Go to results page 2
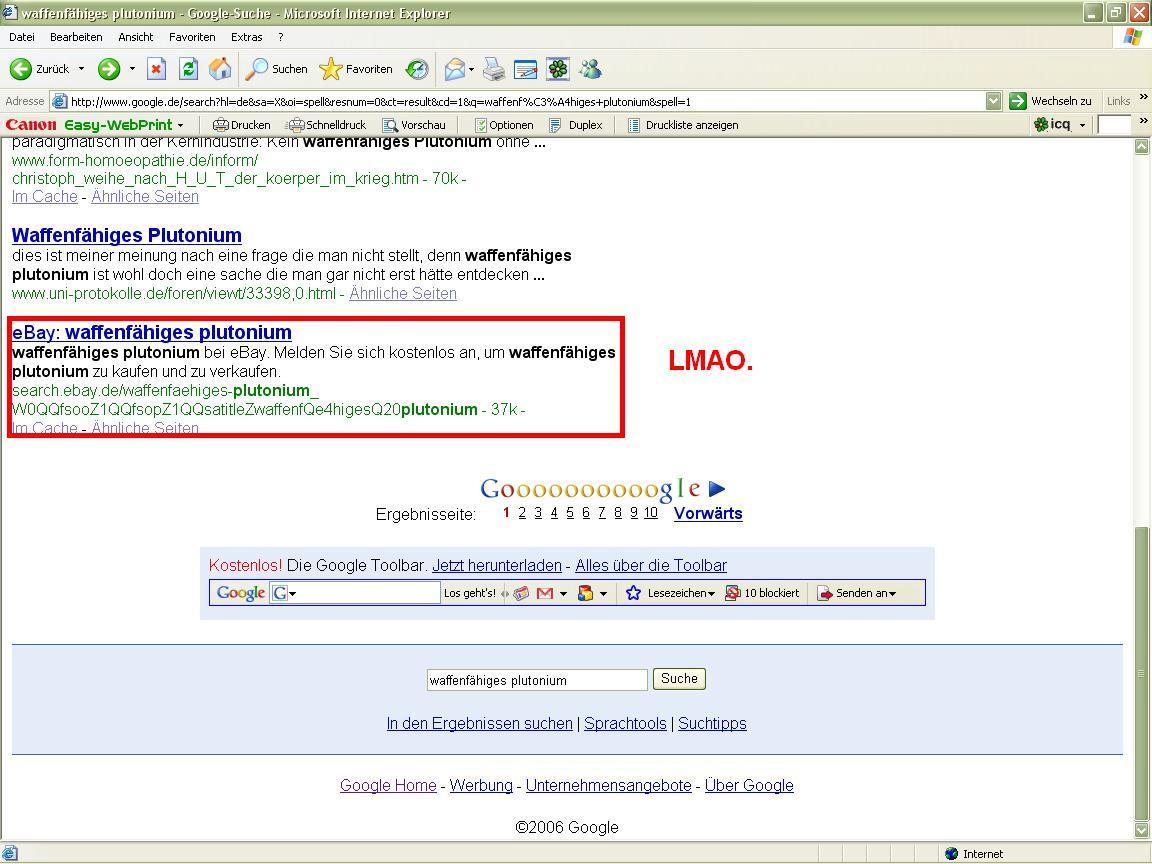This screenshot has height=864, width=1152. point(522,513)
